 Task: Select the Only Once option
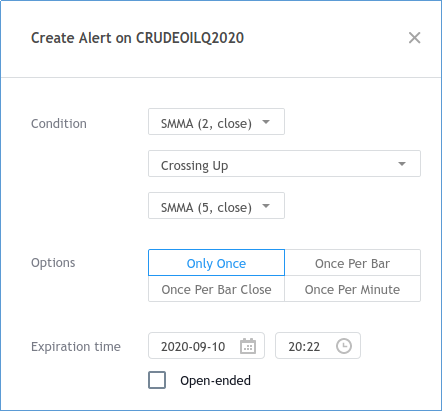[216, 263]
